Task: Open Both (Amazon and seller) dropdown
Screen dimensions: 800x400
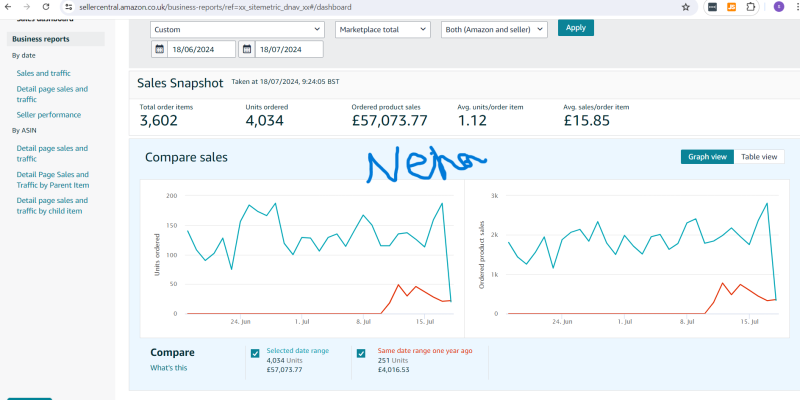Action: 494,30
